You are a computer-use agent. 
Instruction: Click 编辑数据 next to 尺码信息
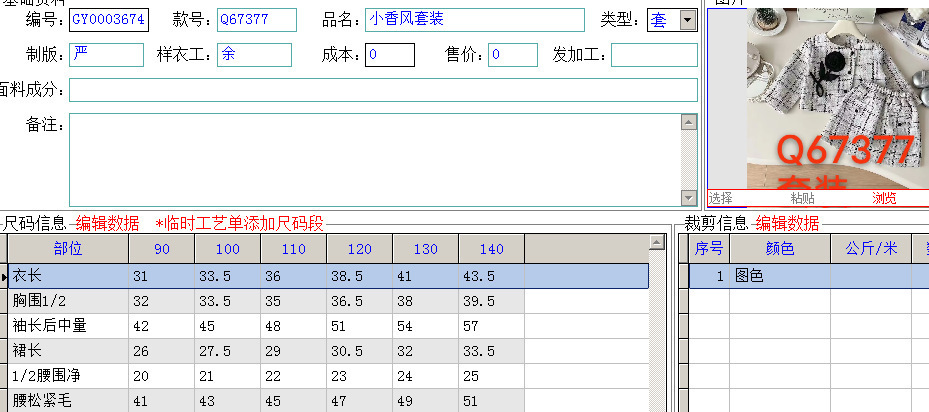click(x=107, y=223)
